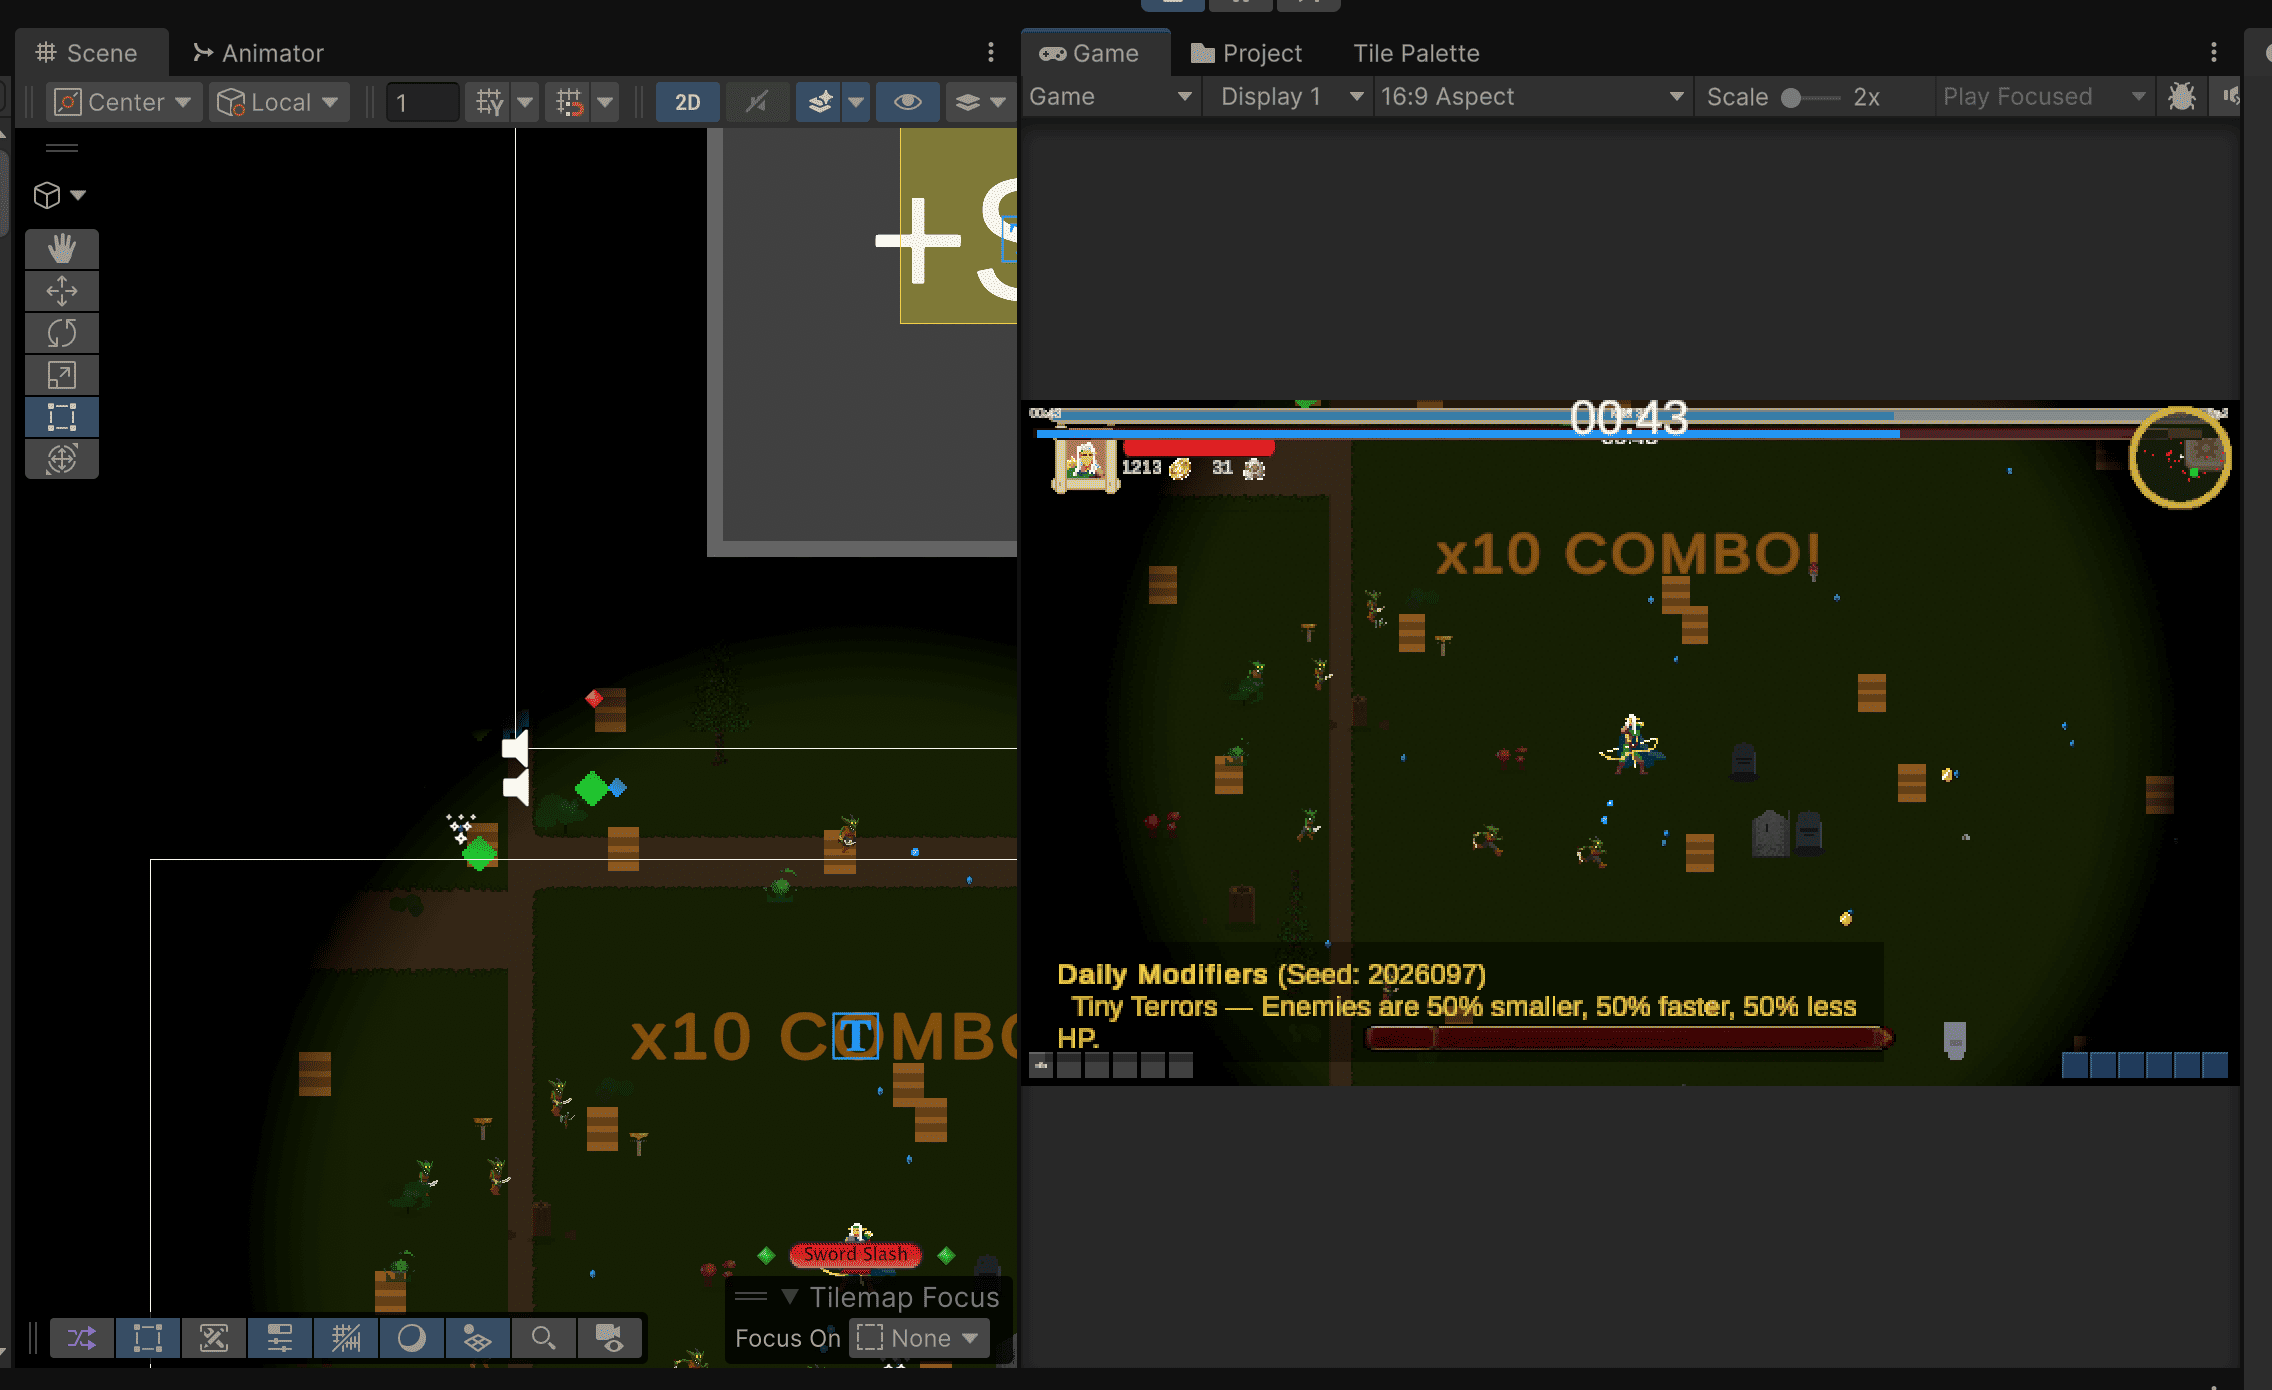Click the Game view bug icon
Image resolution: width=2272 pixels, height=1390 pixels.
pyautogui.click(x=2181, y=97)
